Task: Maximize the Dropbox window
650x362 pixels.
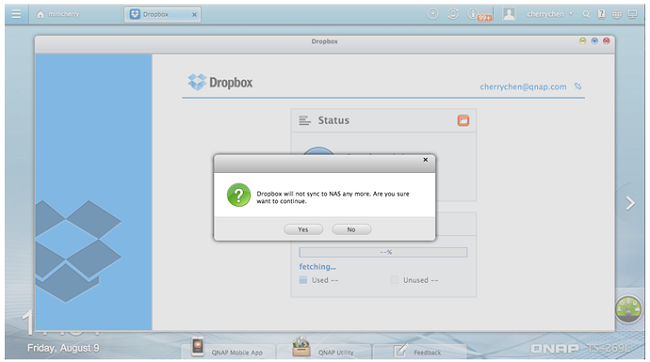Action: pos(594,41)
